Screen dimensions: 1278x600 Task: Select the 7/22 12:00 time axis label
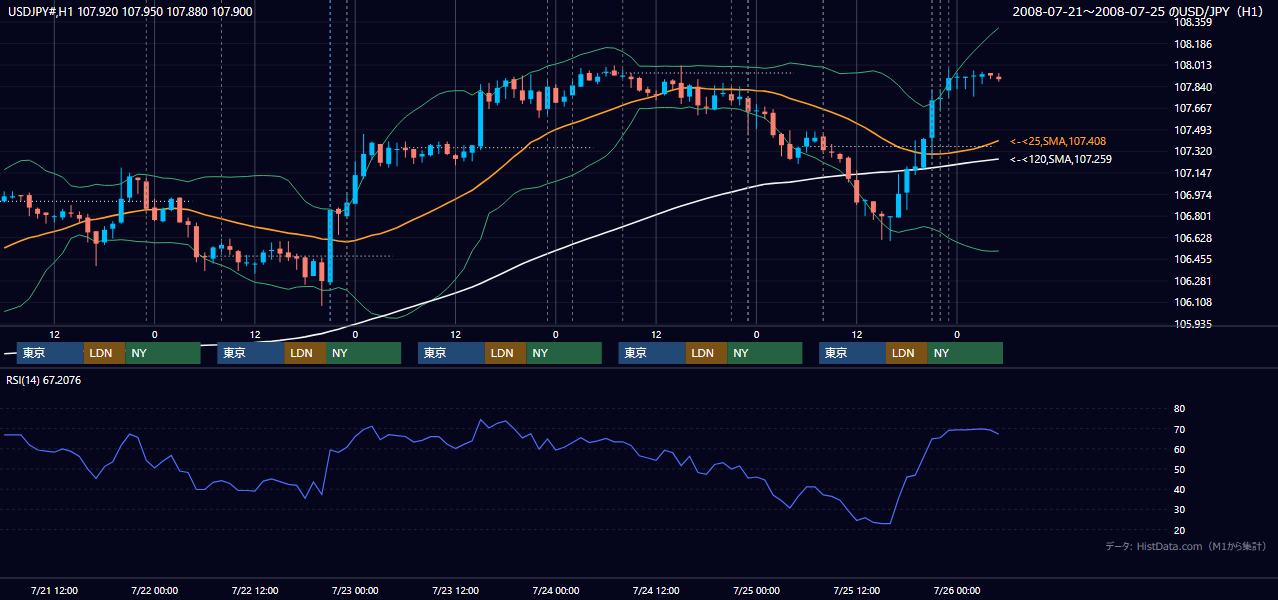[254, 590]
